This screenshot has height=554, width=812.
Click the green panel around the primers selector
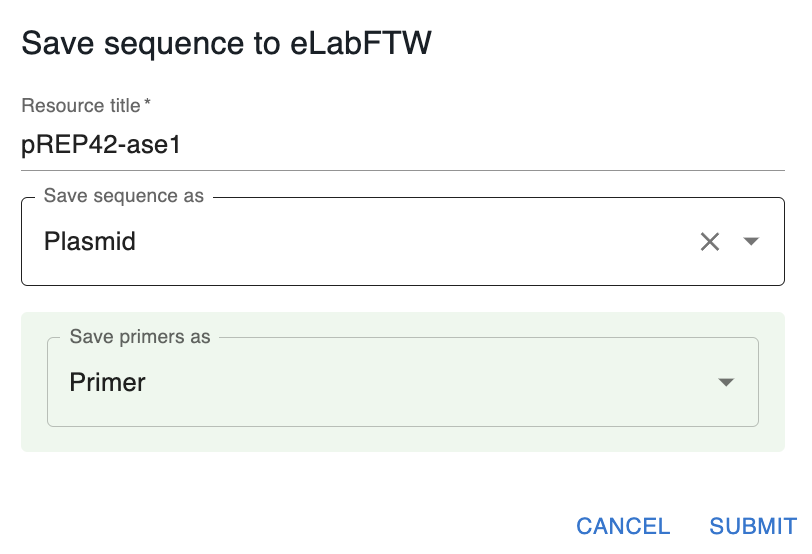(400, 440)
